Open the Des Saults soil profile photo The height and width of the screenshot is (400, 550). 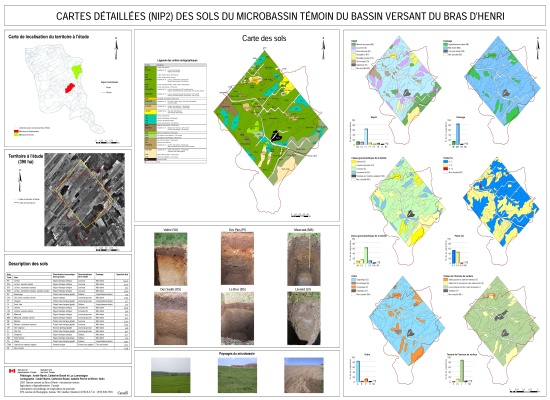[x=170, y=318]
